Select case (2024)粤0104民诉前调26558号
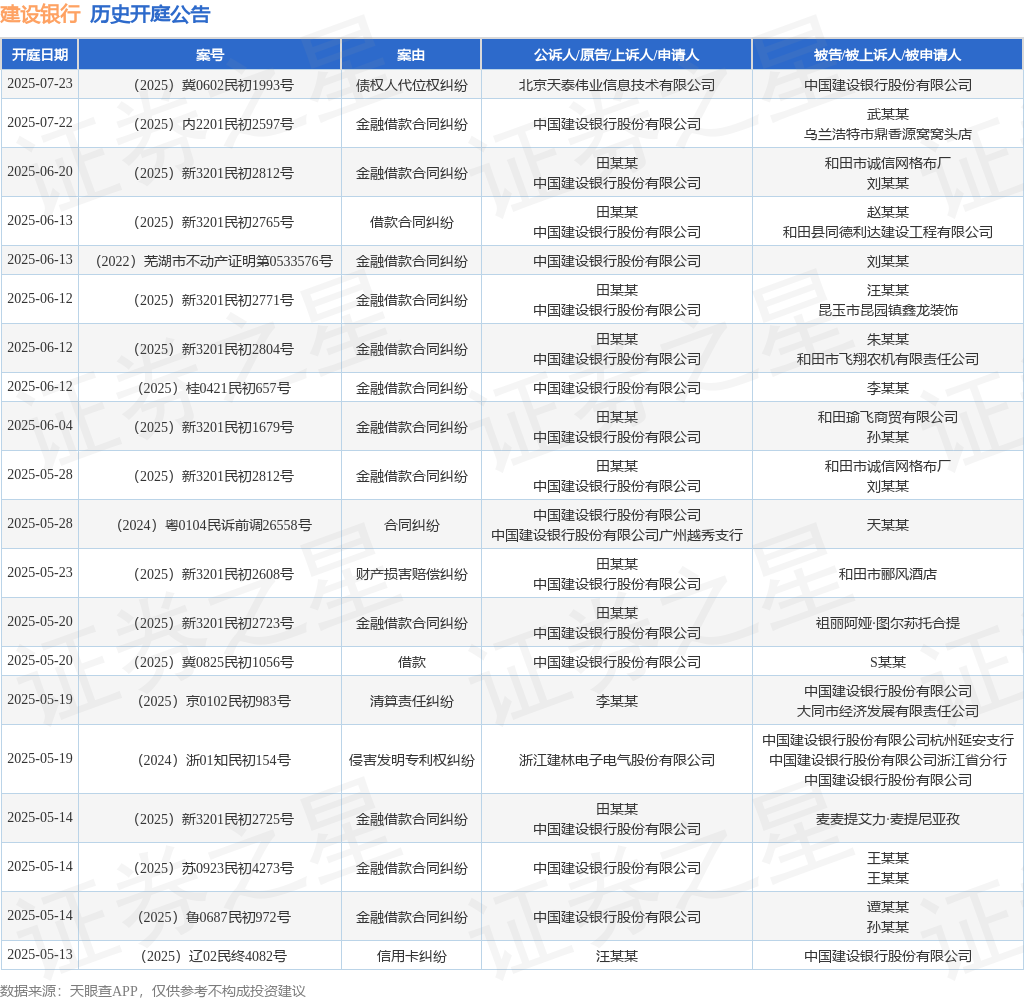Viewport: 1024px width, 1000px height. coord(214,525)
